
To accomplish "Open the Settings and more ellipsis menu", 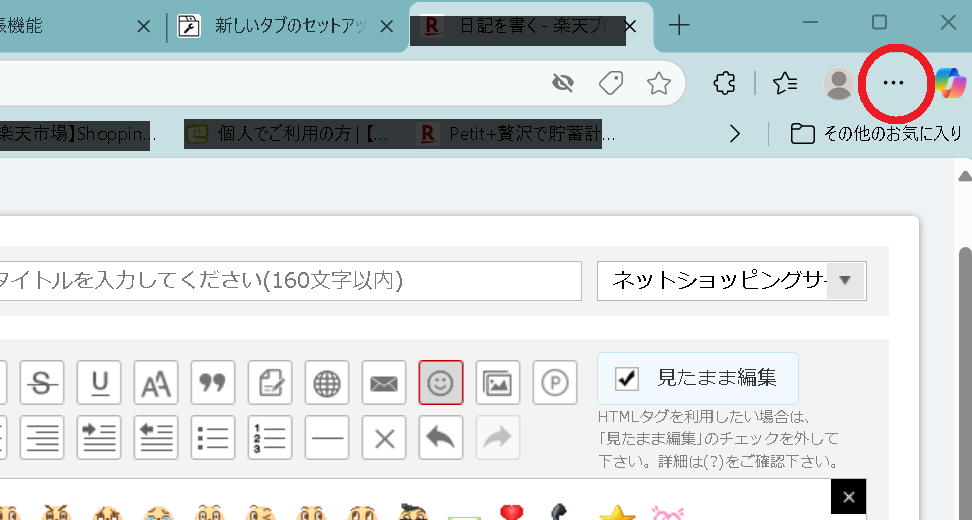I will (x=893, y=82).
